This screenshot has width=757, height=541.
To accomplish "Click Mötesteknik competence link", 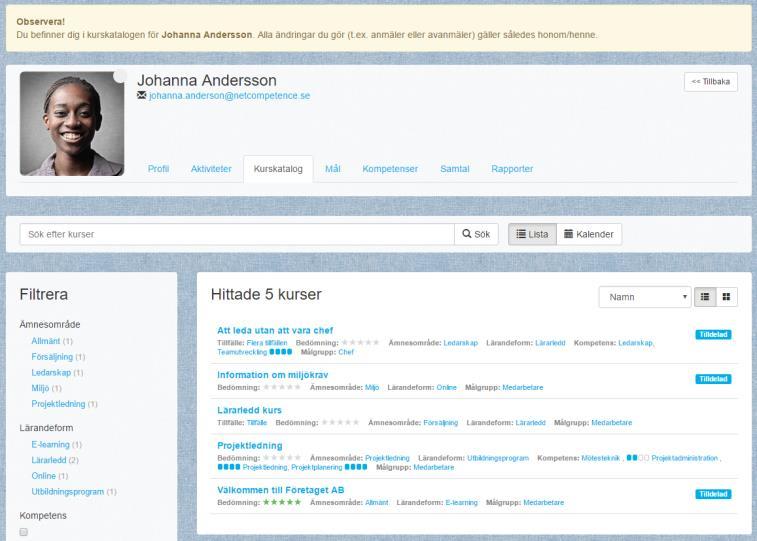I will [601, 458].
